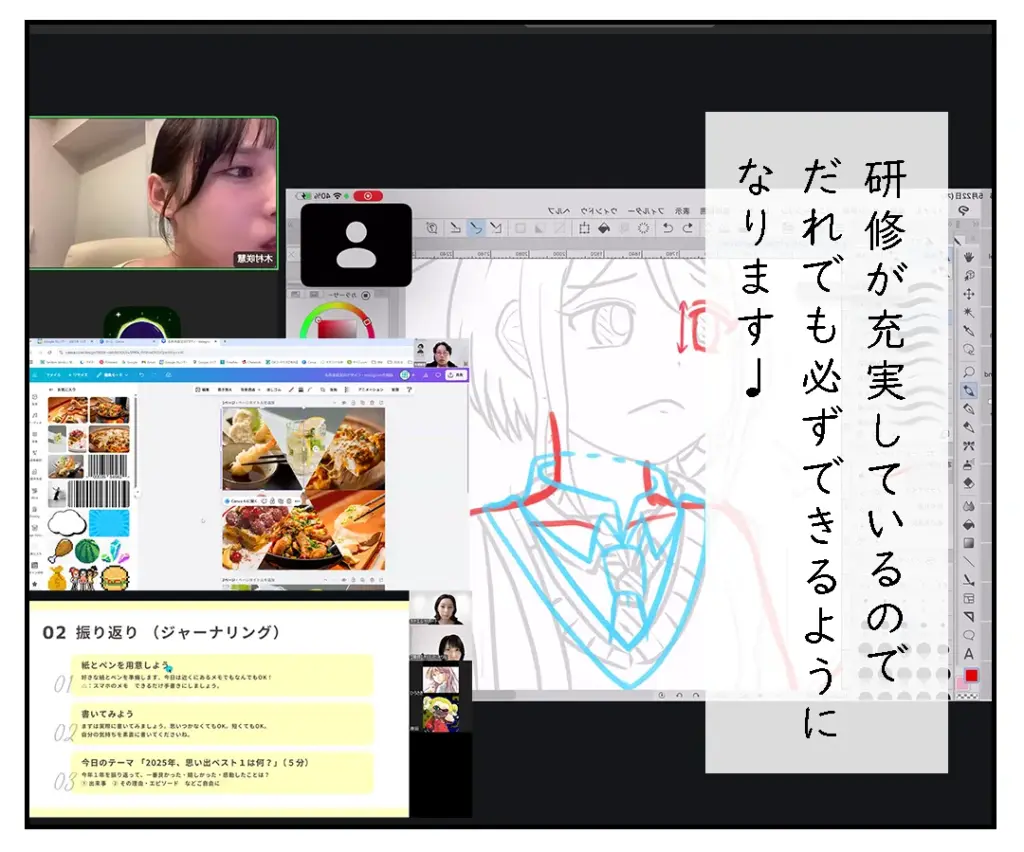Select the Lasso selection tool
This screenshot has width=1024, height=852.
tap(969, 350)
